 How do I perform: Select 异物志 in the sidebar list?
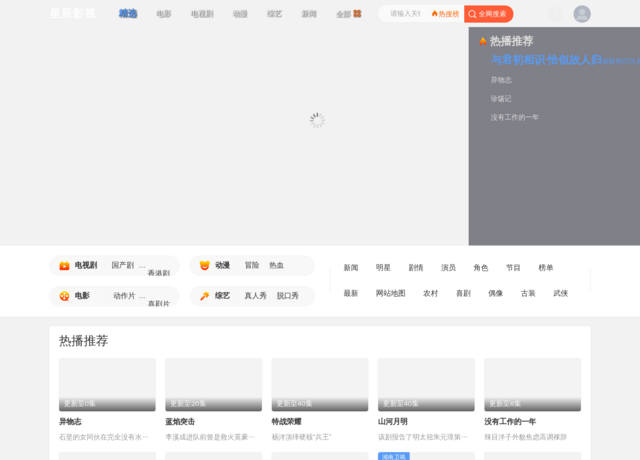click(501, 80)
